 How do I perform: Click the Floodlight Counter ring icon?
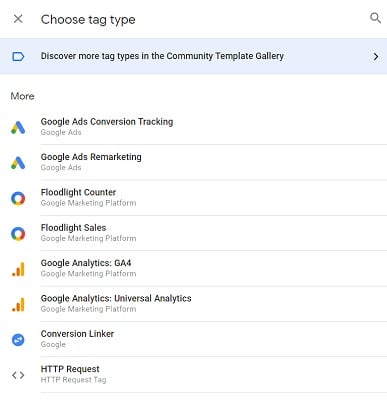(x=18, y=198)
